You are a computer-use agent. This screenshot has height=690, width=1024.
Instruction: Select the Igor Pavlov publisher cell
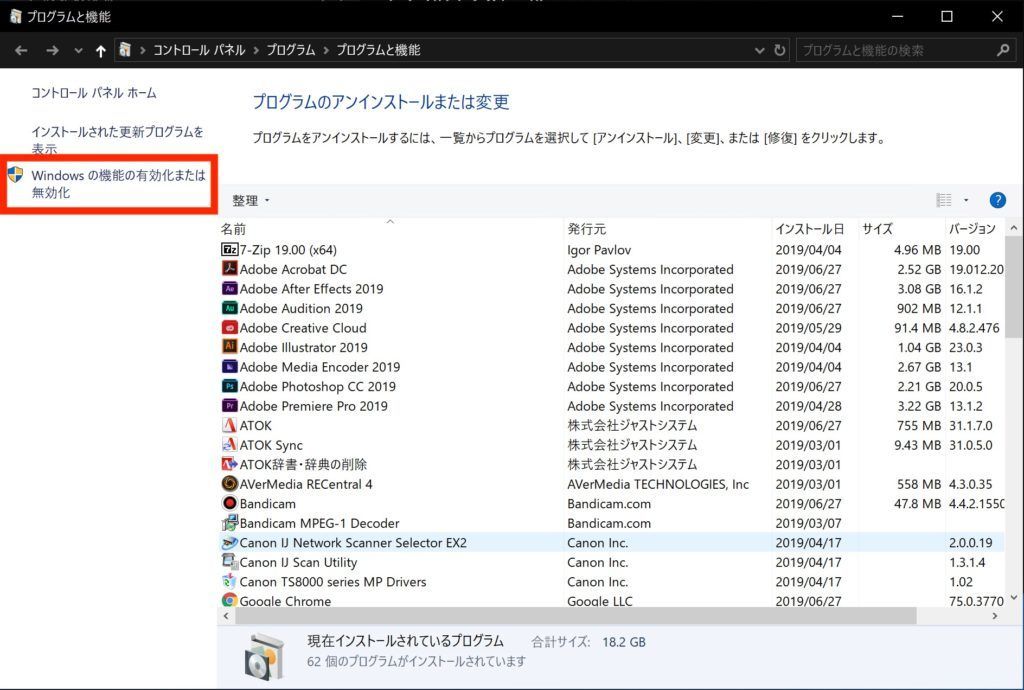click(599, 250)
